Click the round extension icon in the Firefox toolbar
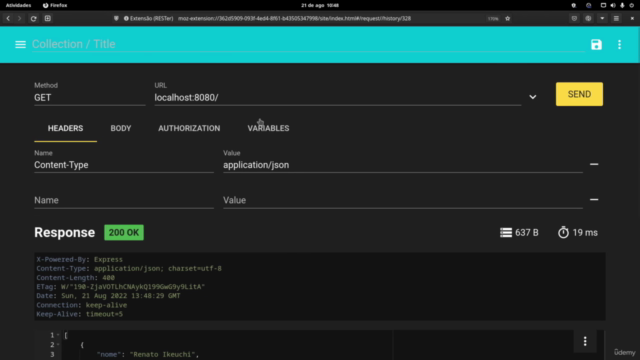 pos(588,18)
